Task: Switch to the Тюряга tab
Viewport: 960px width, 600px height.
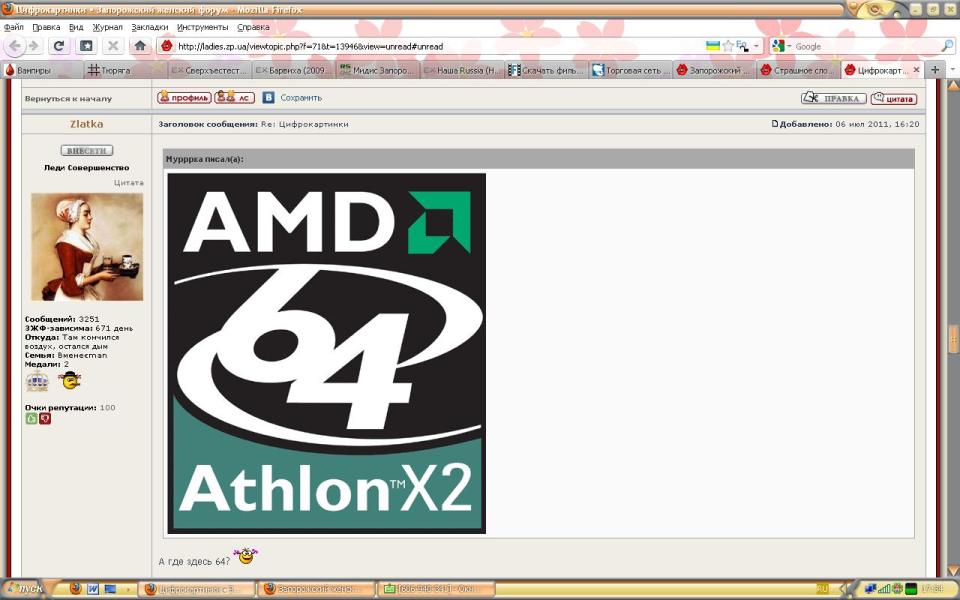Action: tap(125, 70)
